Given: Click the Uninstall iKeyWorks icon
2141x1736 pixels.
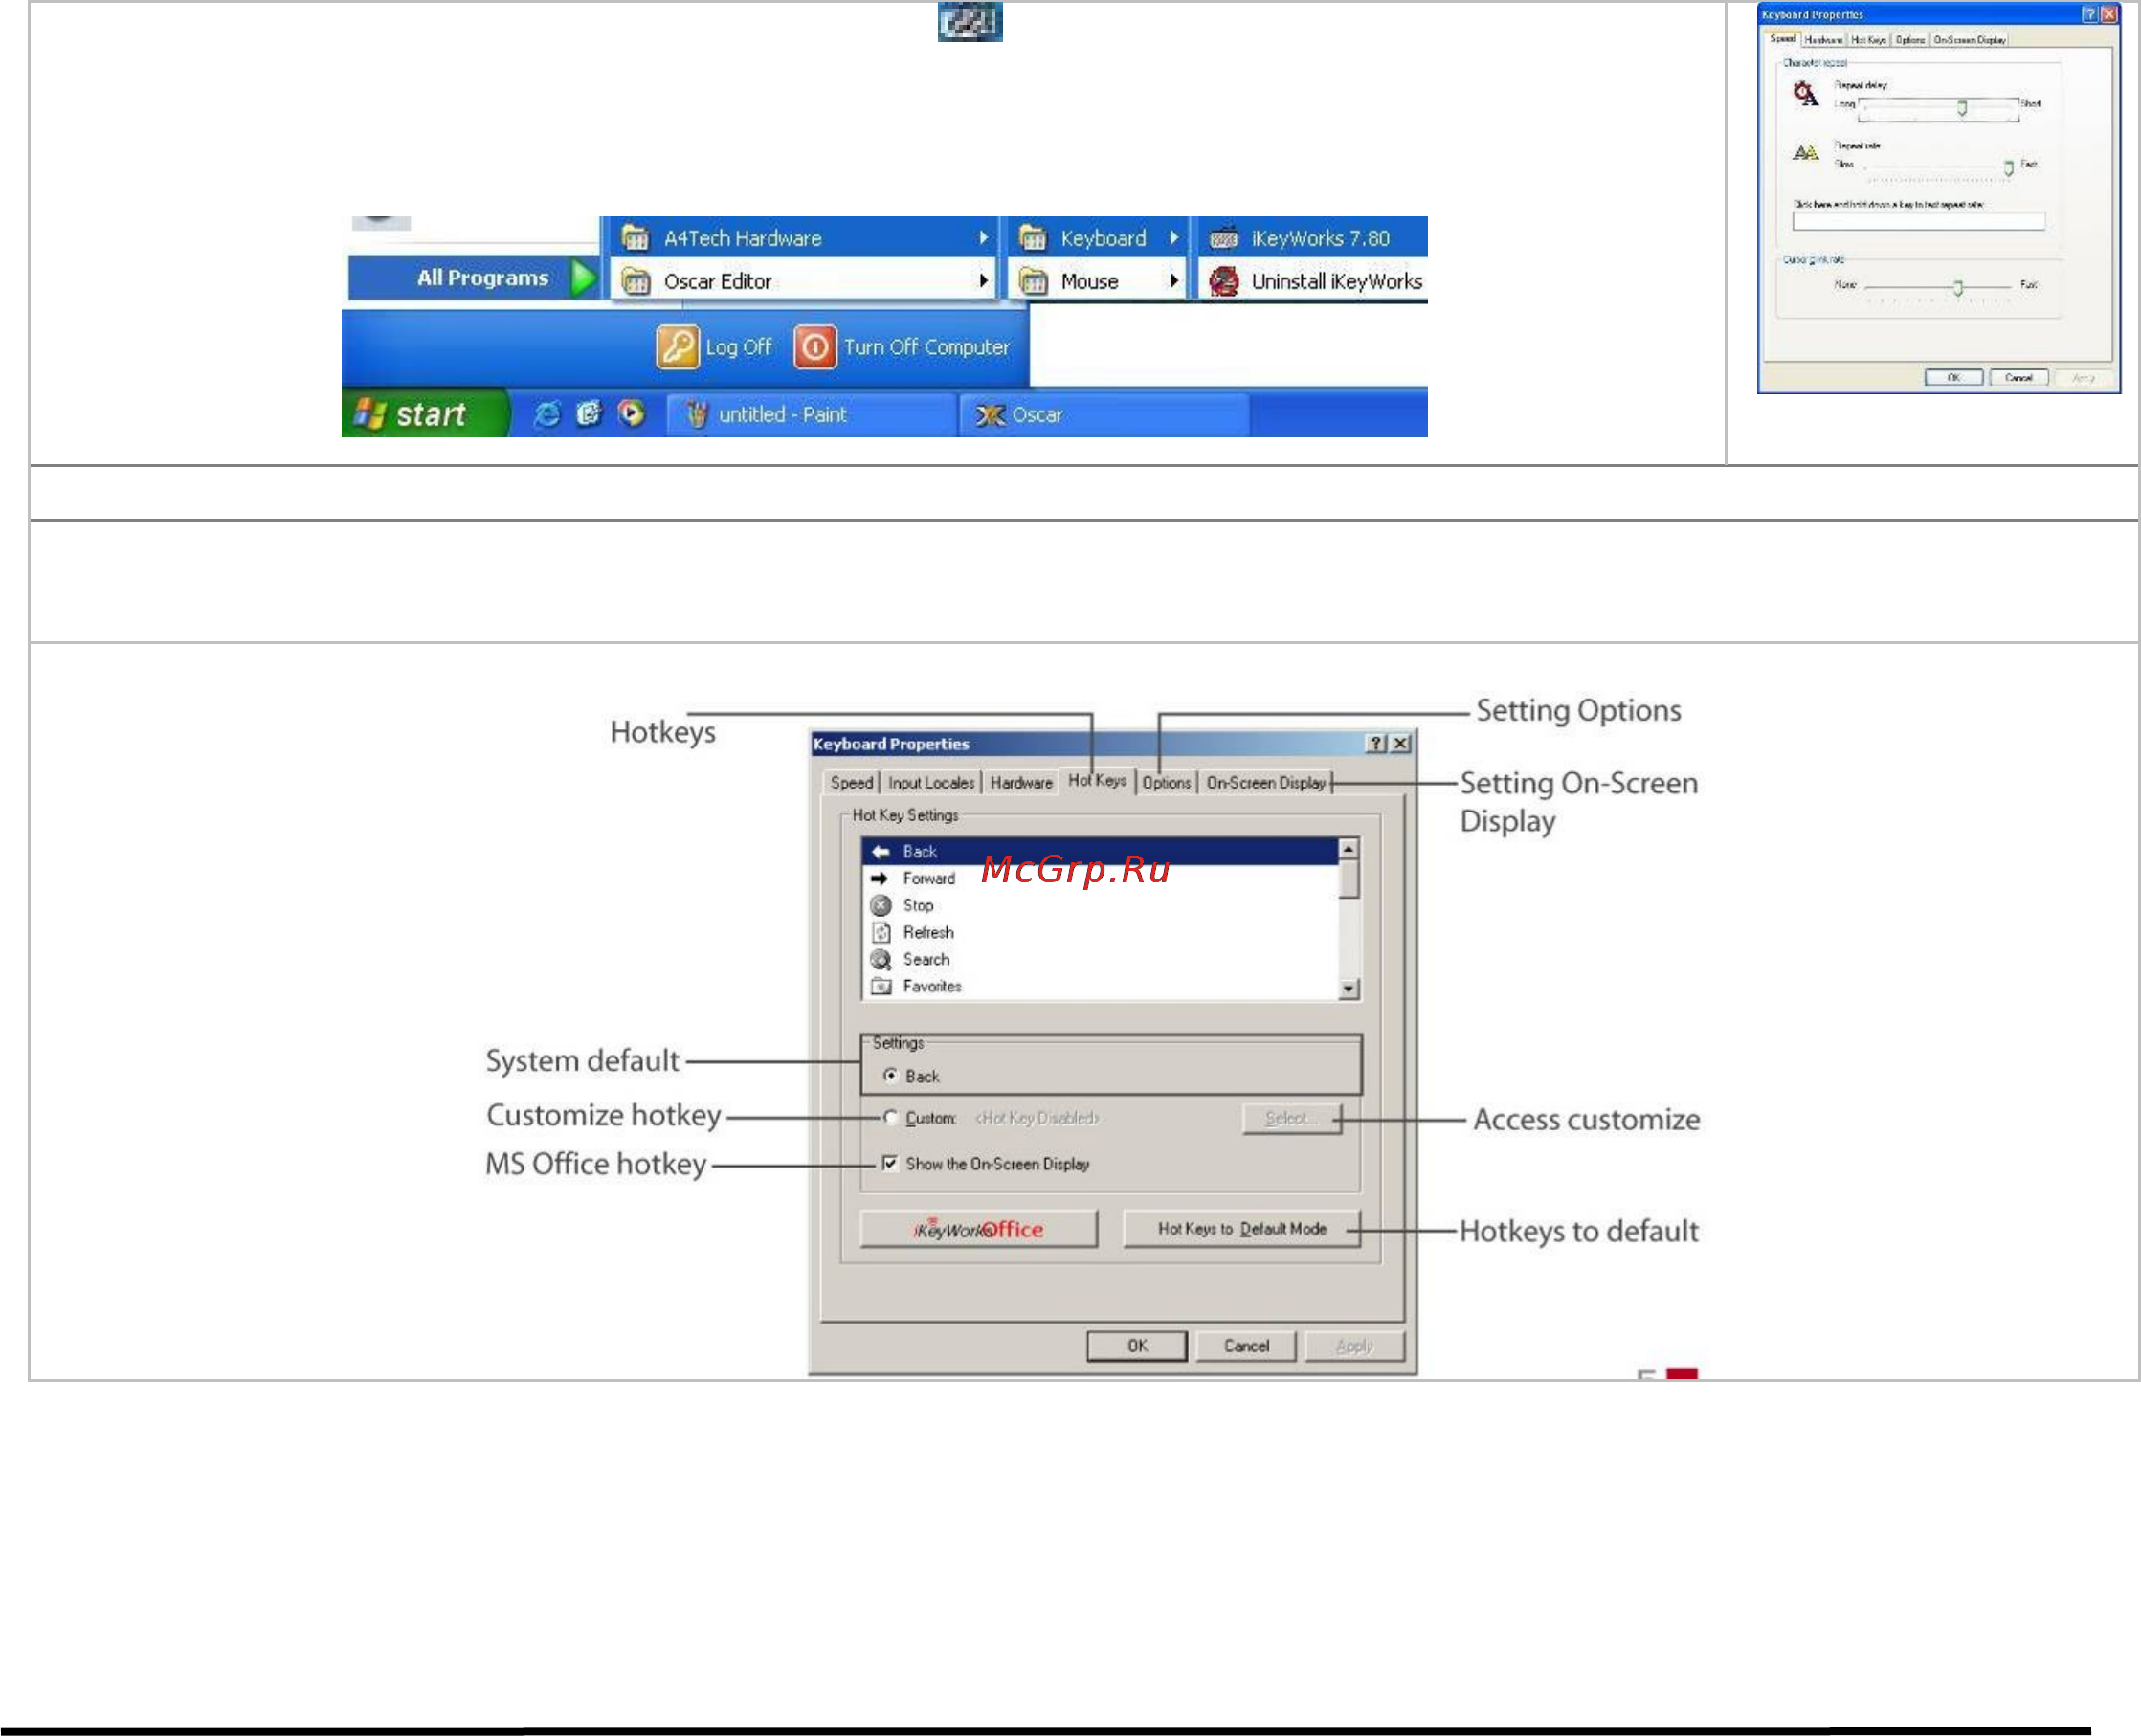Looking at the screenshot, I should tap(1223, 282).
